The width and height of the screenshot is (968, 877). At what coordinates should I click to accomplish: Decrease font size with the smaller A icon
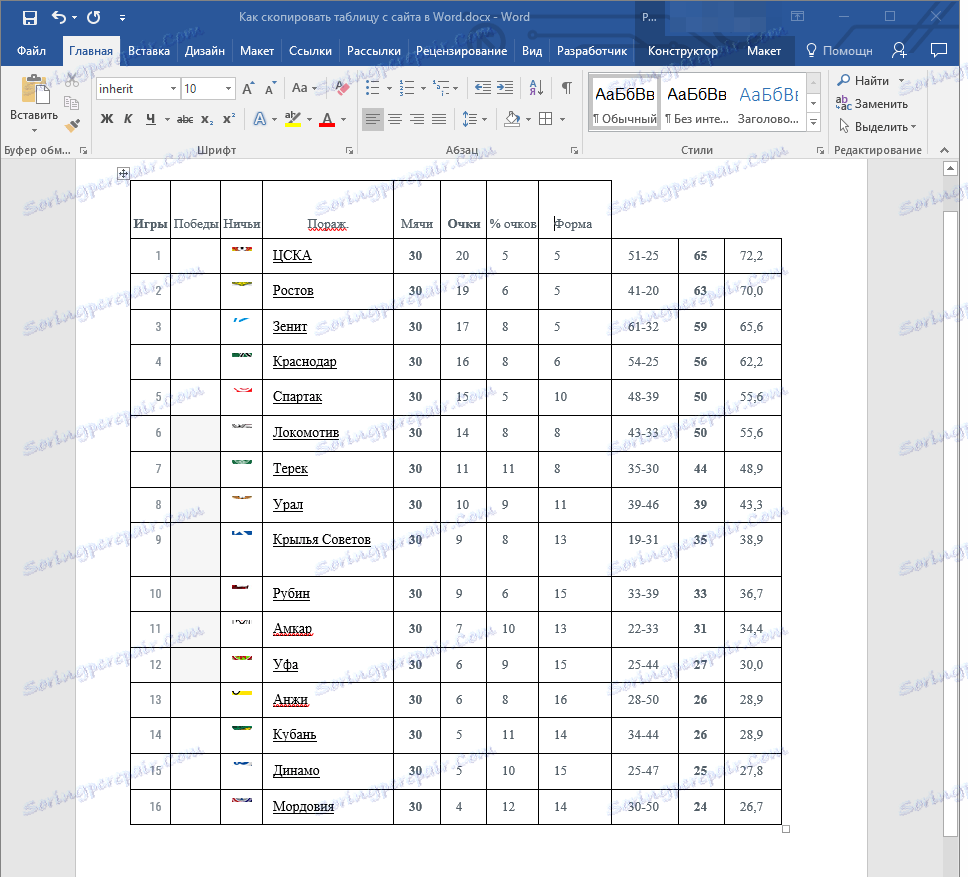tap(270, 89)
